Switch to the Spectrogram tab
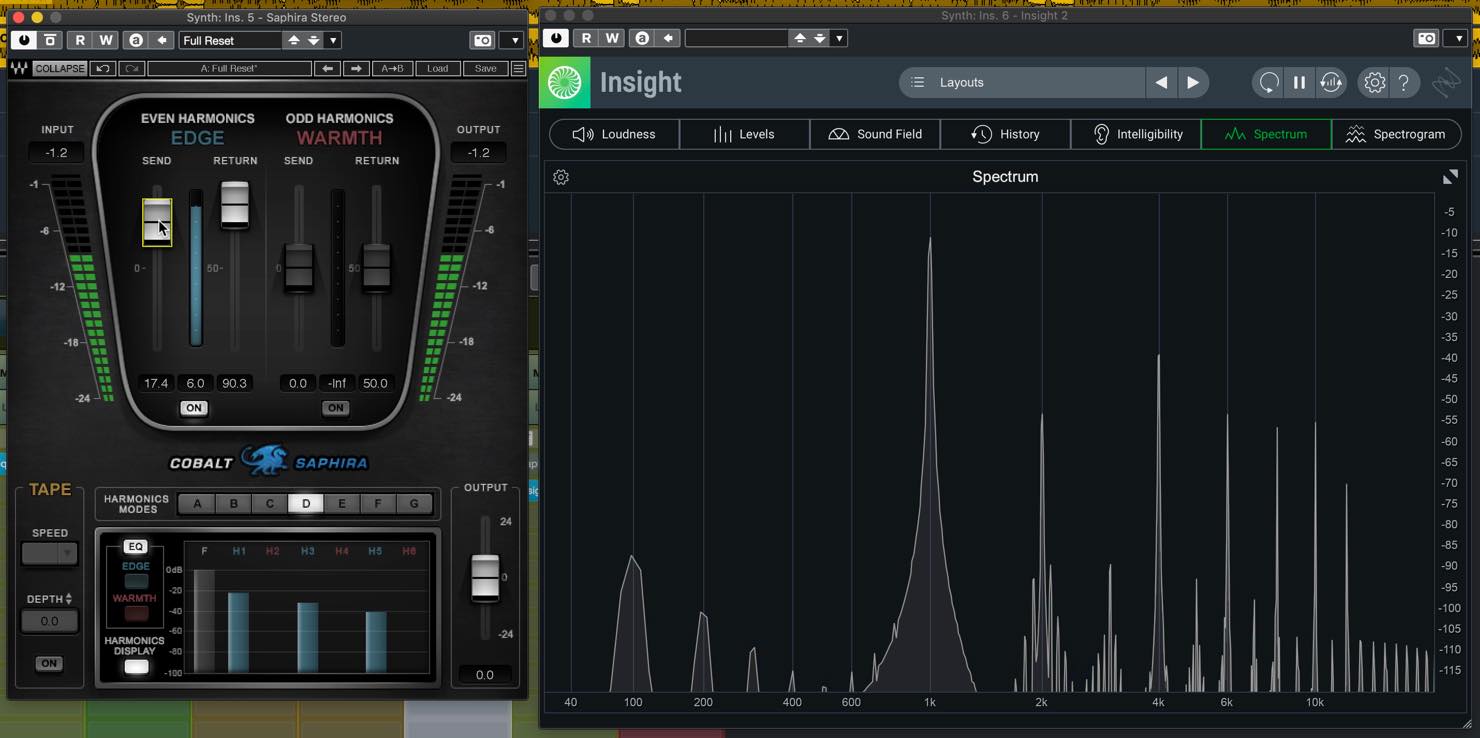 1396,134
